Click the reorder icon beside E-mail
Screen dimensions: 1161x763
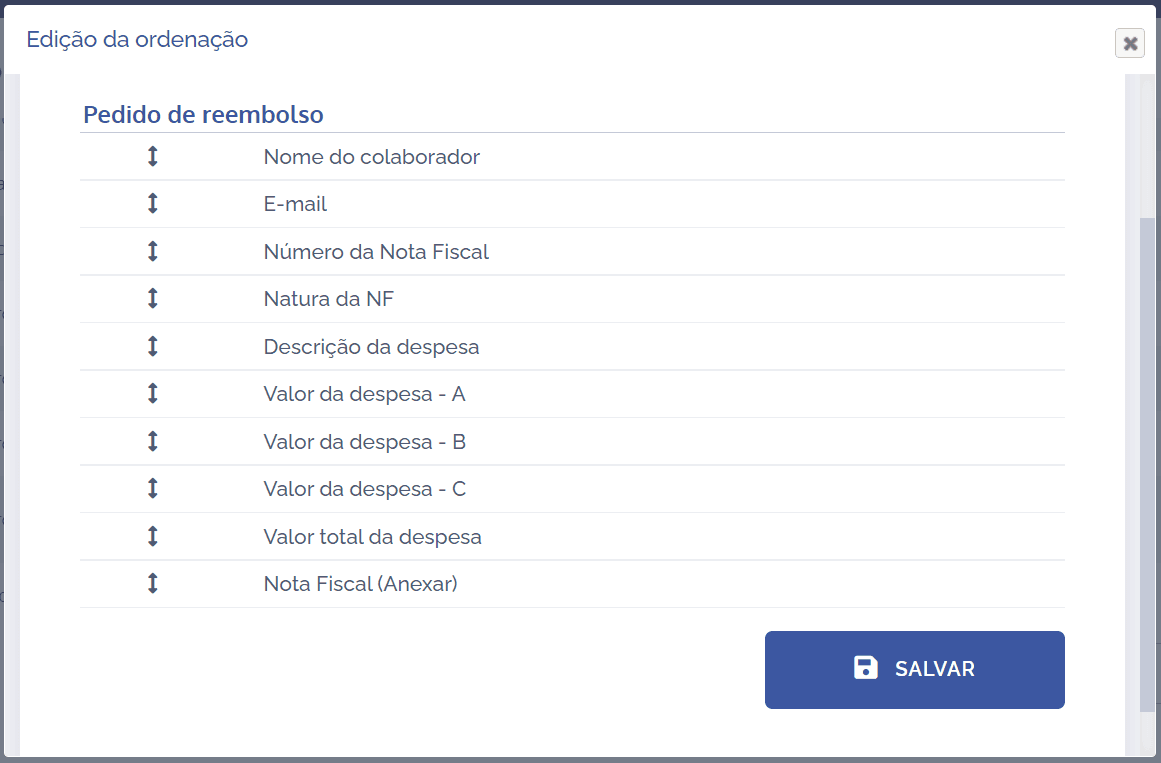tap(152, 204)
